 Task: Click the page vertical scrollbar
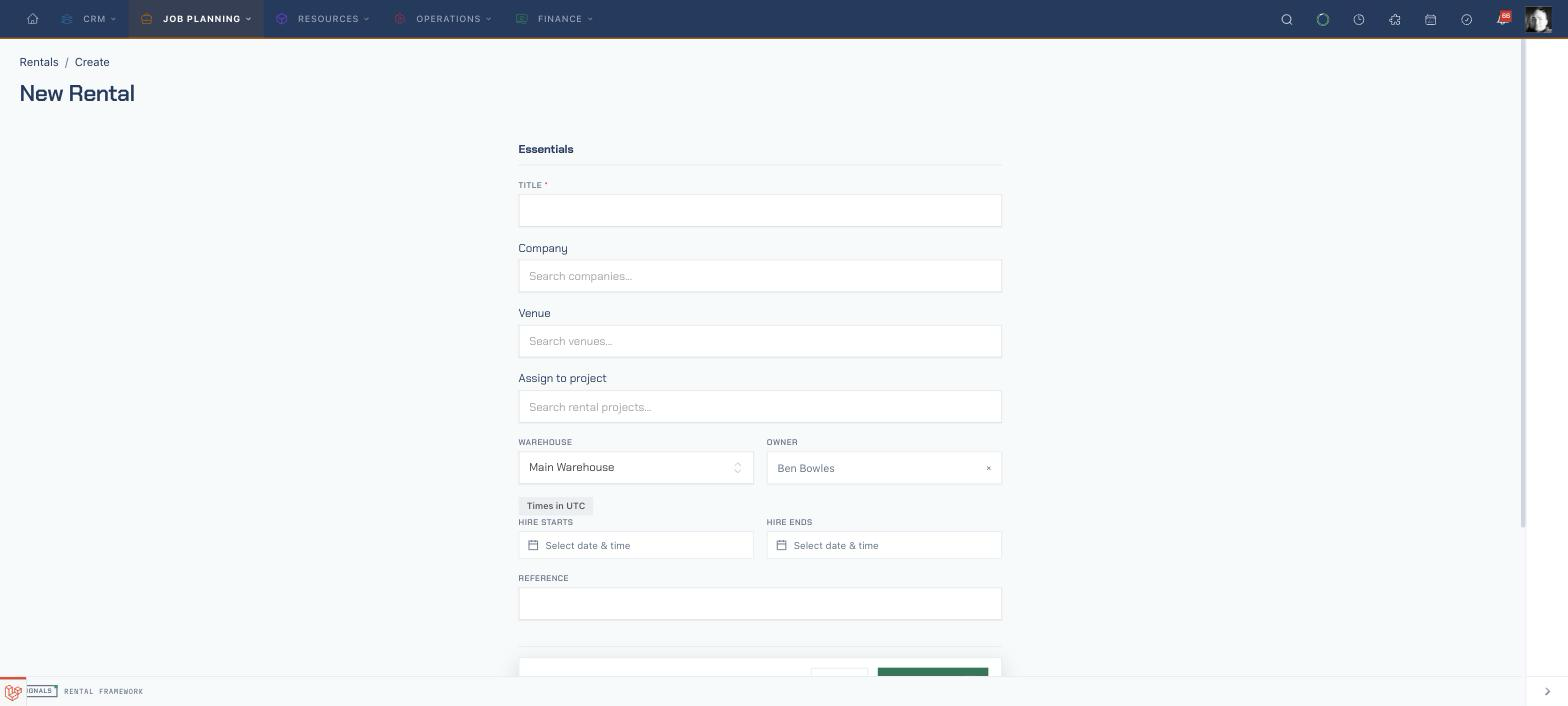[x=1524, y=283]
